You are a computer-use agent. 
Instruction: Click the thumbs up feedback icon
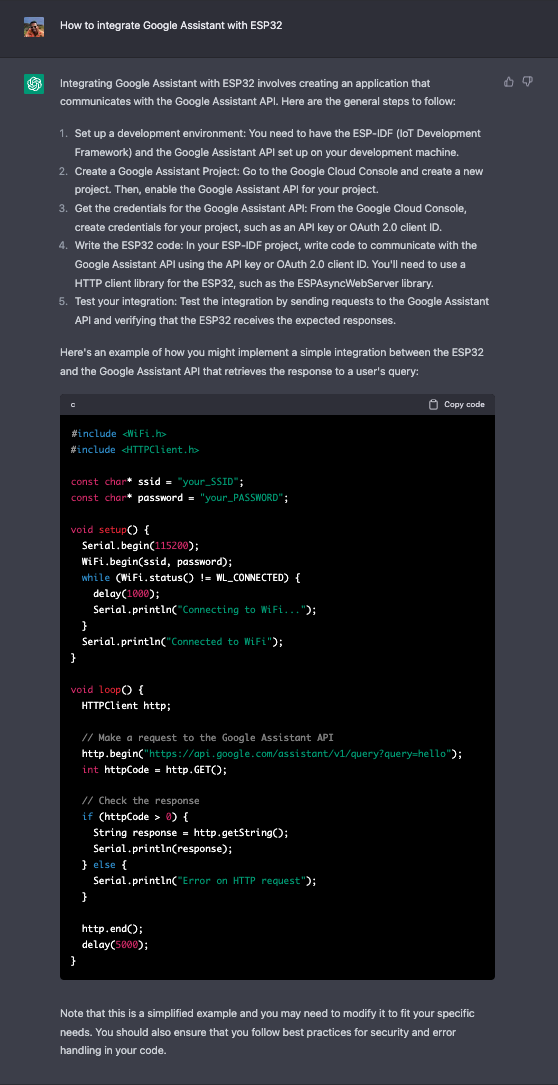coord(509,82)
